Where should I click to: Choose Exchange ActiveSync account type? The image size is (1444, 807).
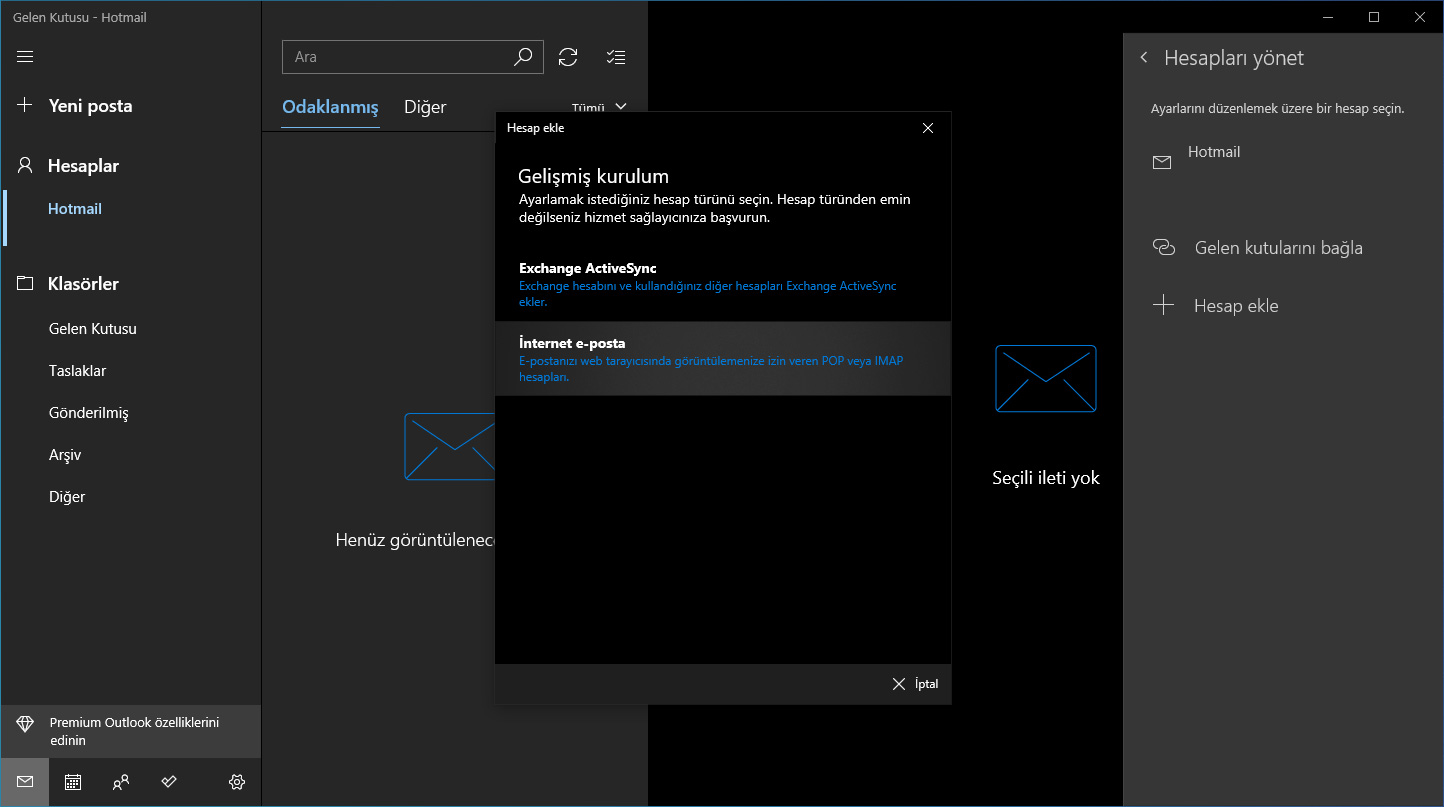point(723,284)
